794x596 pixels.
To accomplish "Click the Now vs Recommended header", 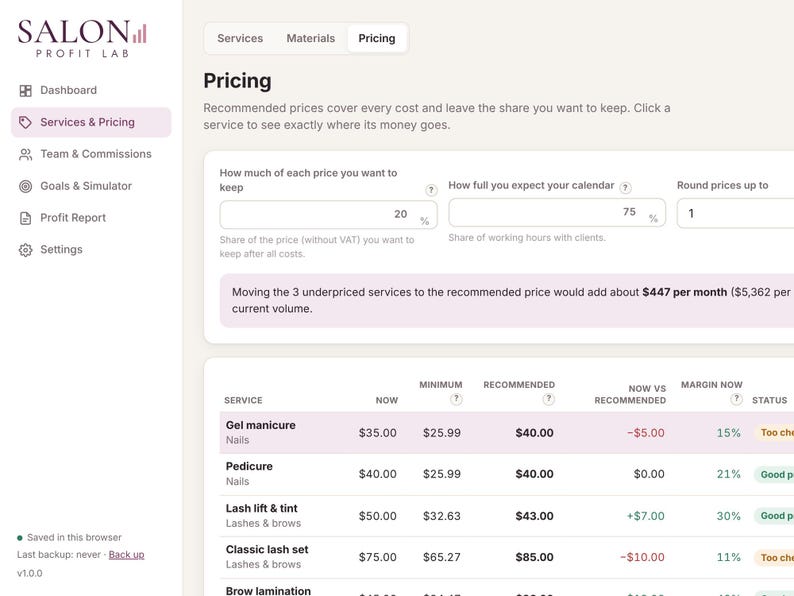I will point(630,394).
